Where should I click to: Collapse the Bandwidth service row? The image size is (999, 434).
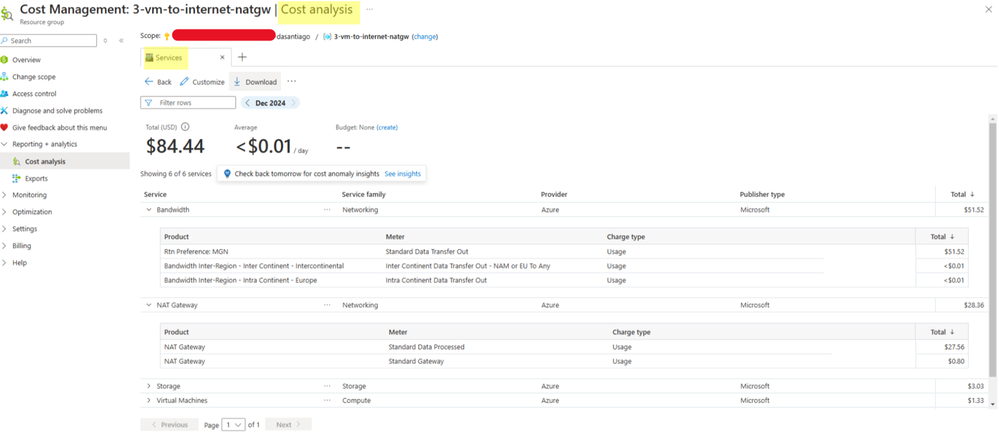pos(148,210)
